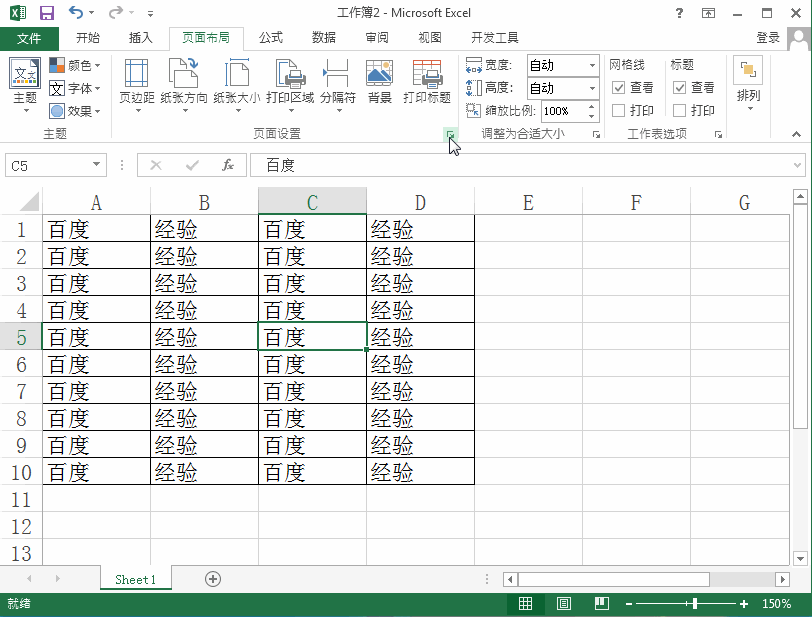Switch to Formulas (公式) tab

[271, 37]
